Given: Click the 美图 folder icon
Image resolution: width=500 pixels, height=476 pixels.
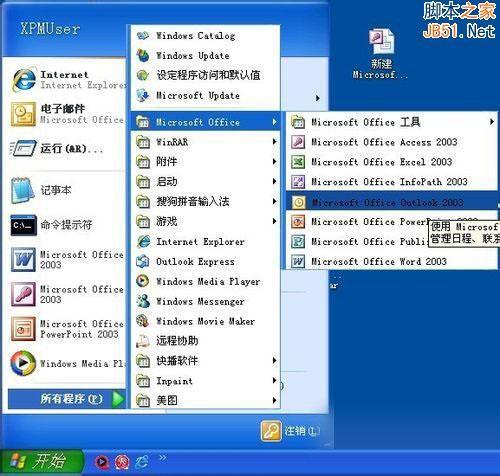Looking at the screenshot, I should (x=143, y=400).
